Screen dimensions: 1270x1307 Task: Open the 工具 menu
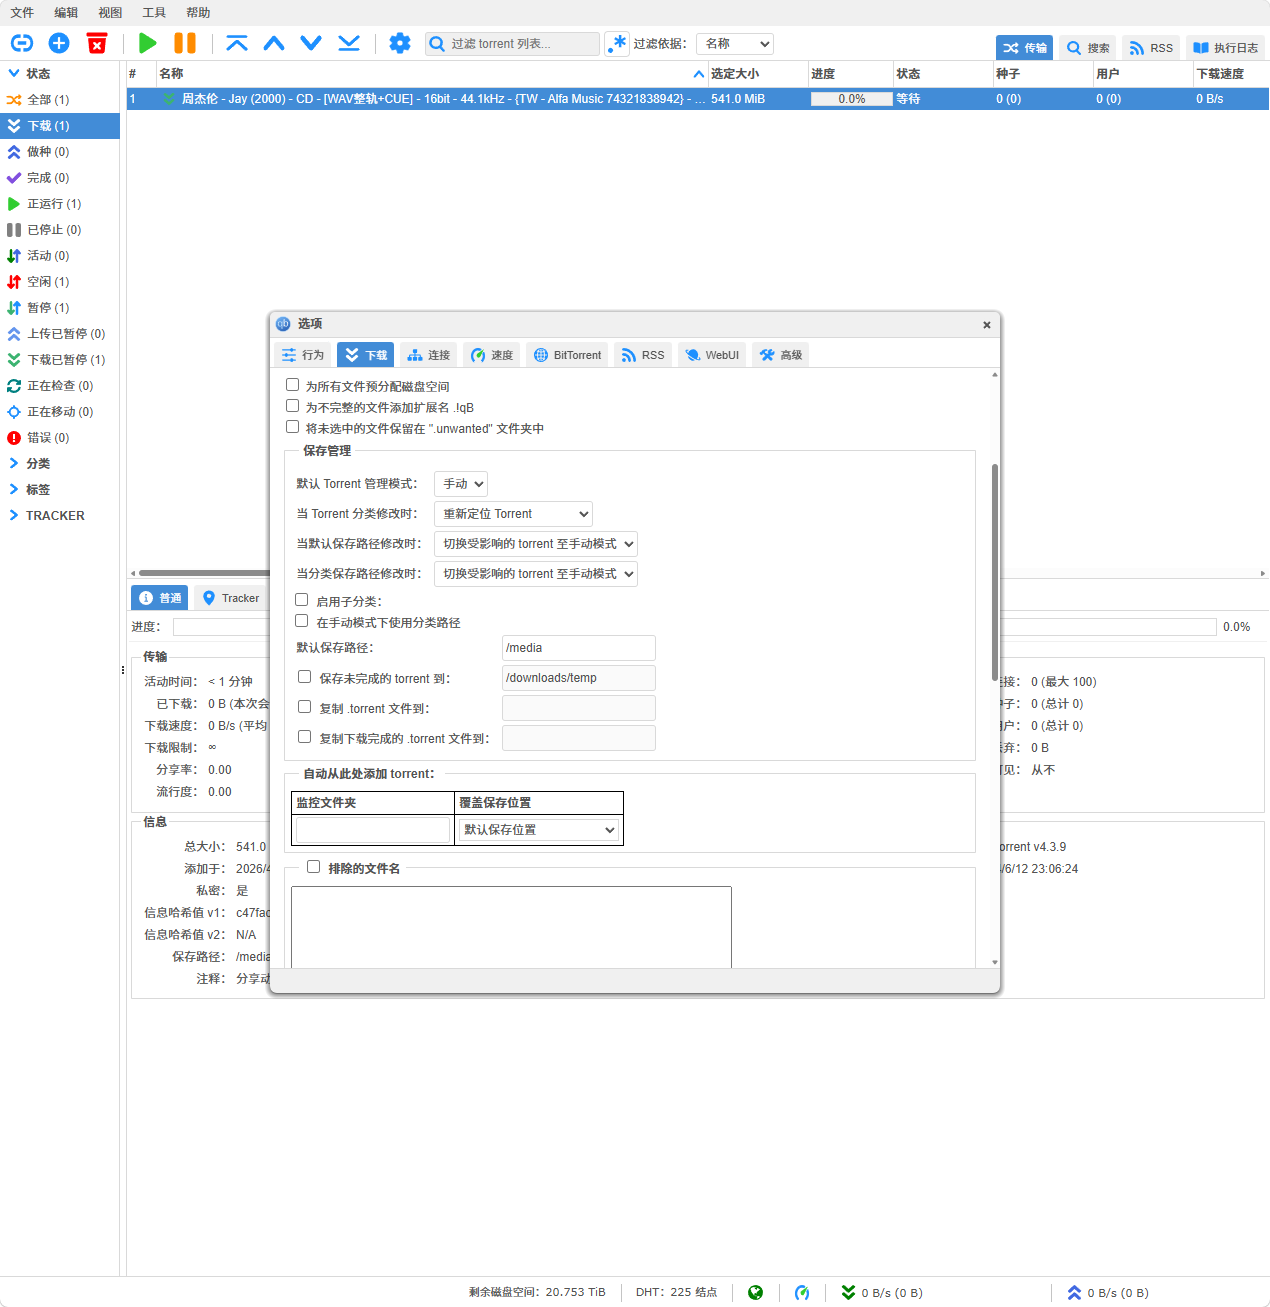coord(153,12)
